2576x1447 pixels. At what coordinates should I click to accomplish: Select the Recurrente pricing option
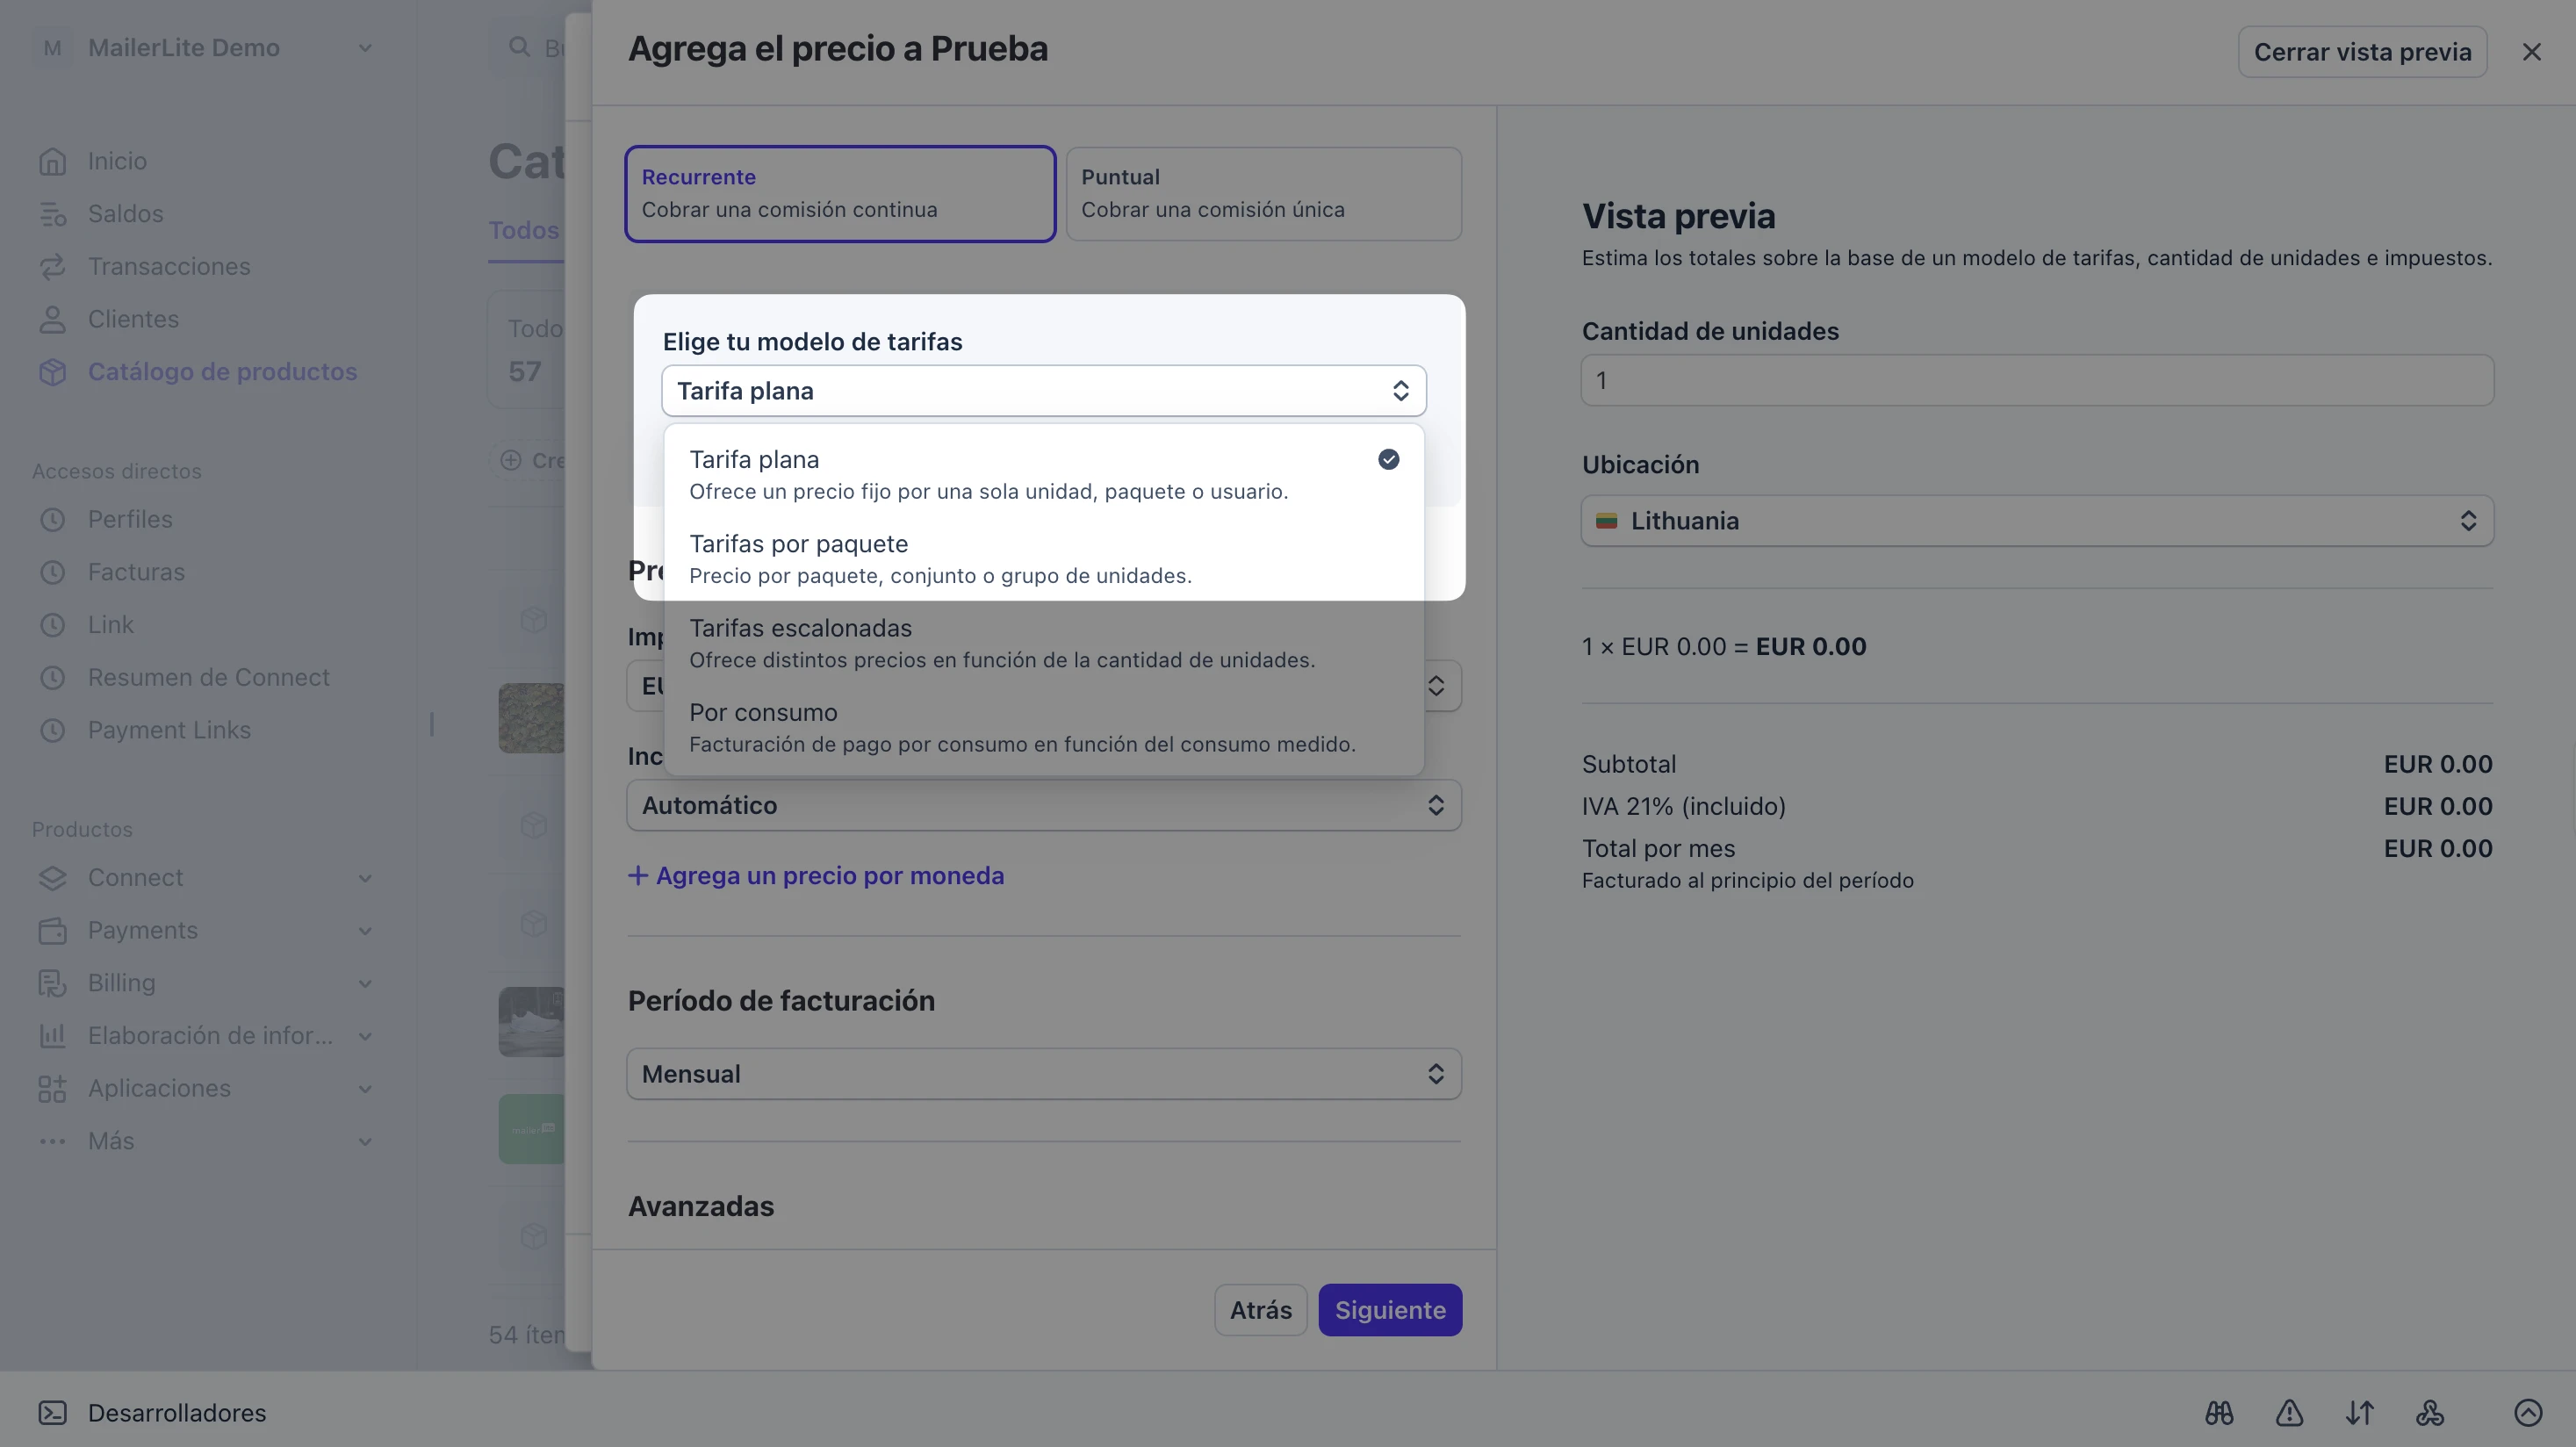pos(840,193)
